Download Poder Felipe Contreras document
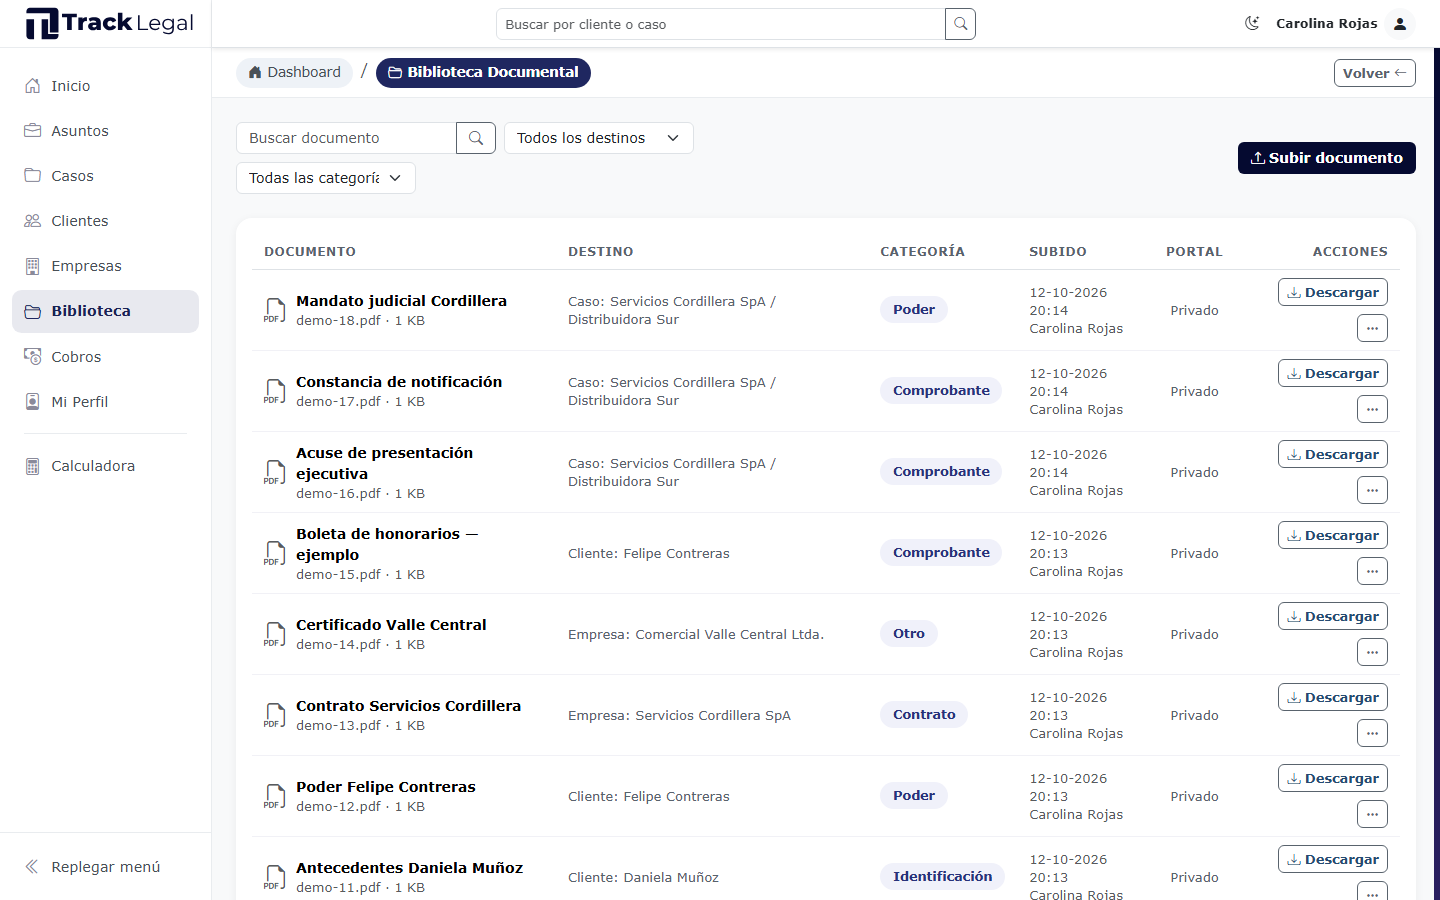 point(1332,778)
